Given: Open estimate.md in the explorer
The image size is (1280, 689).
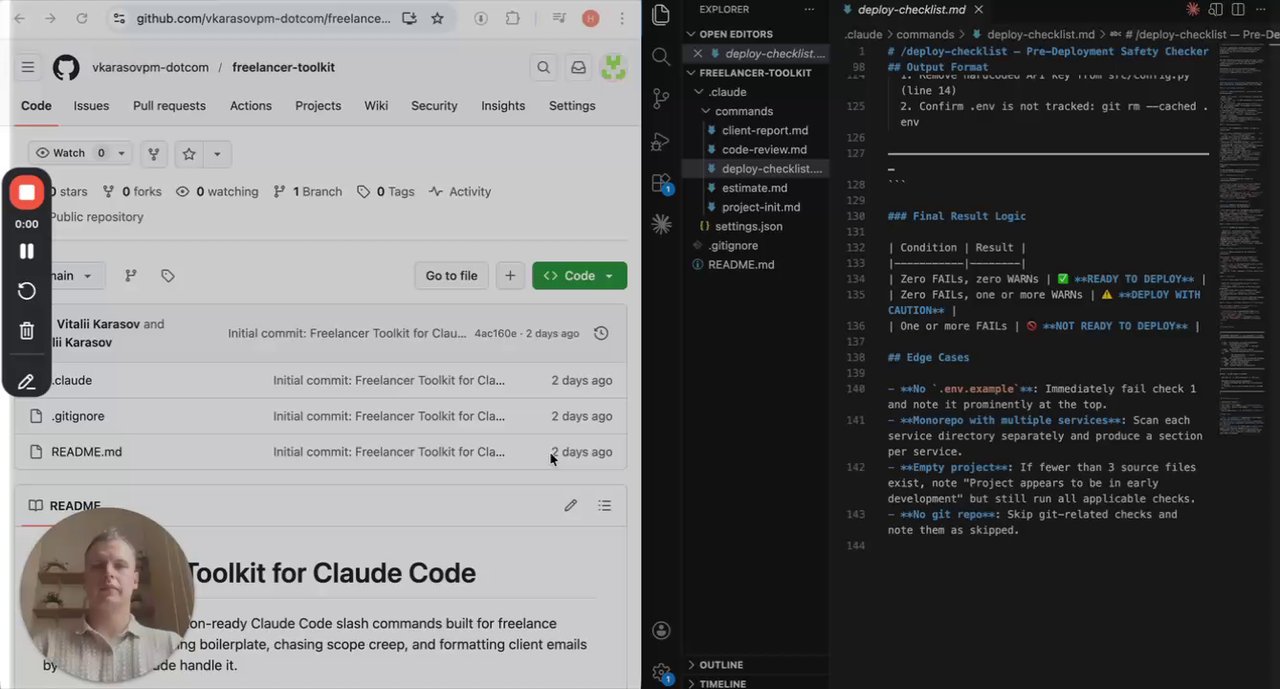Looking at the screenshot, I should click(x=757, y=187).
